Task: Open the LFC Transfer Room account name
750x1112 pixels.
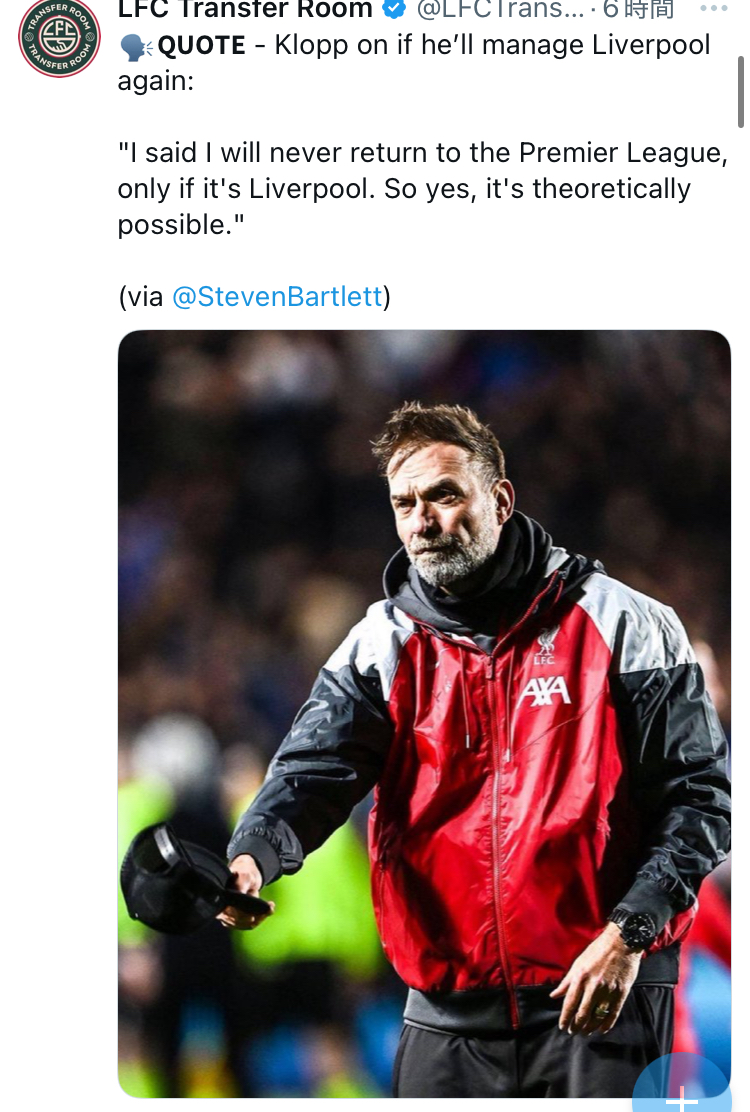Action: click(x=245, y=10)
